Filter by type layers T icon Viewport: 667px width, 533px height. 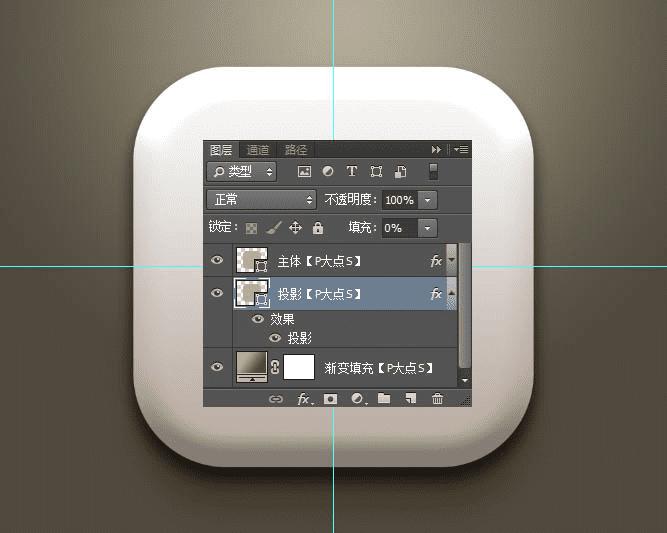(351, 171)
